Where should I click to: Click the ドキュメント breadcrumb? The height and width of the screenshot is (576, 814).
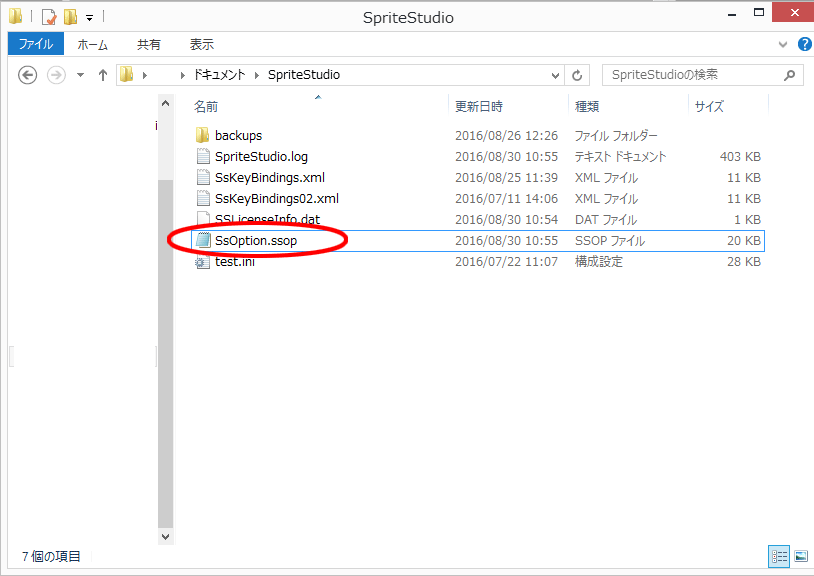[219, 75]
